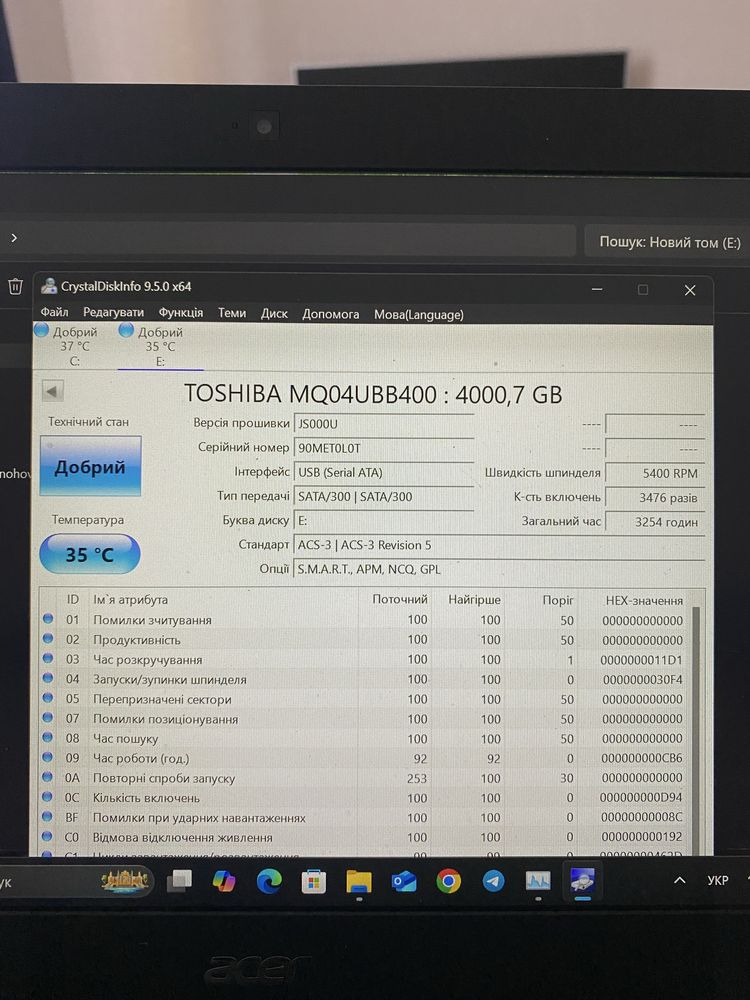Open Microsoft Store from the taskbar
The image size is (750, 1000).
(x=314, y=882)
